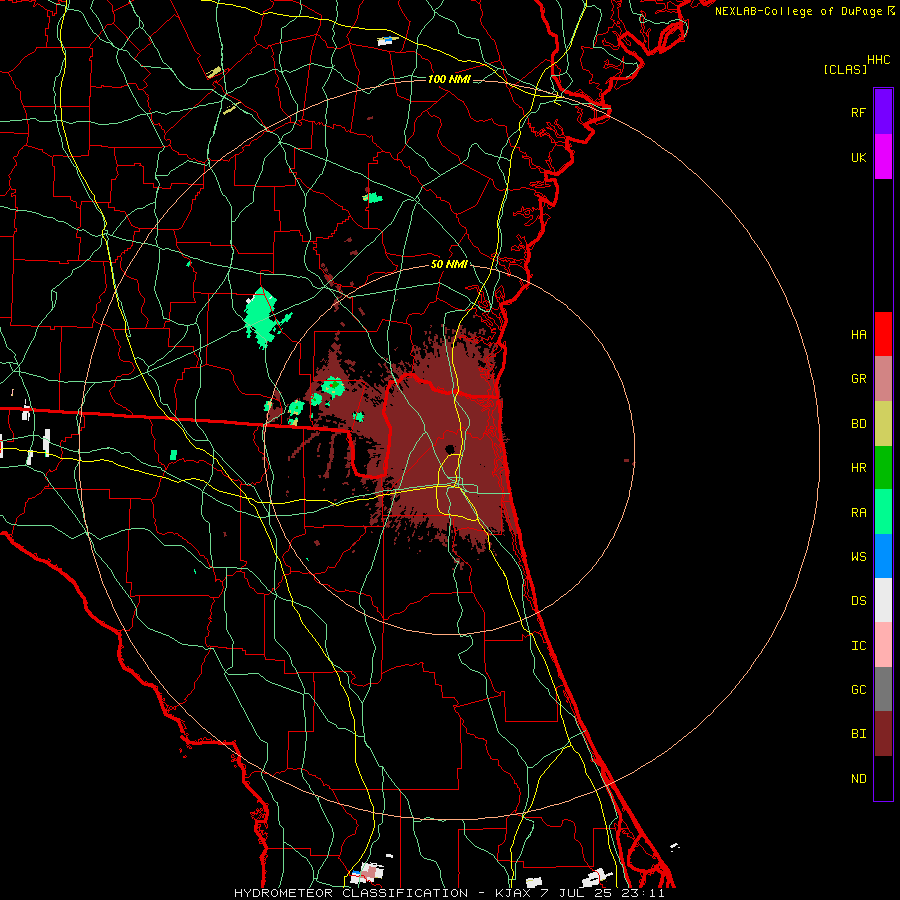Select the GR pink legend swatch
The image size is (900, 900).
pos(883,379)
